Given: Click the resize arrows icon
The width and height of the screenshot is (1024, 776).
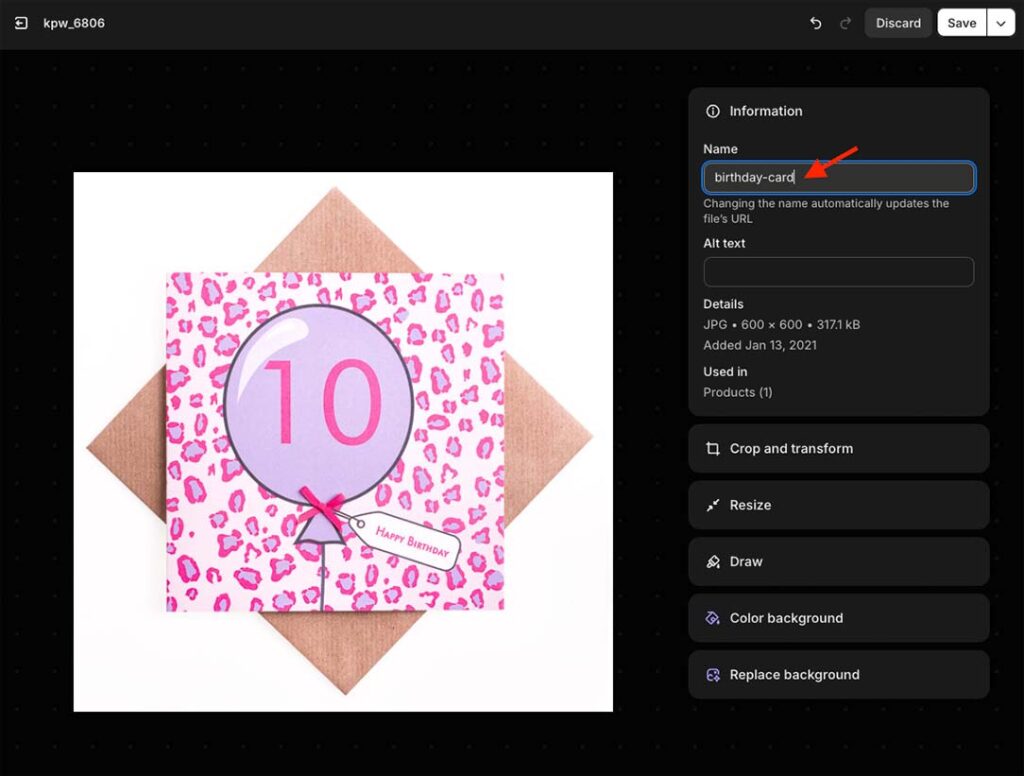Looking at the screenshot, I should 712,505.
